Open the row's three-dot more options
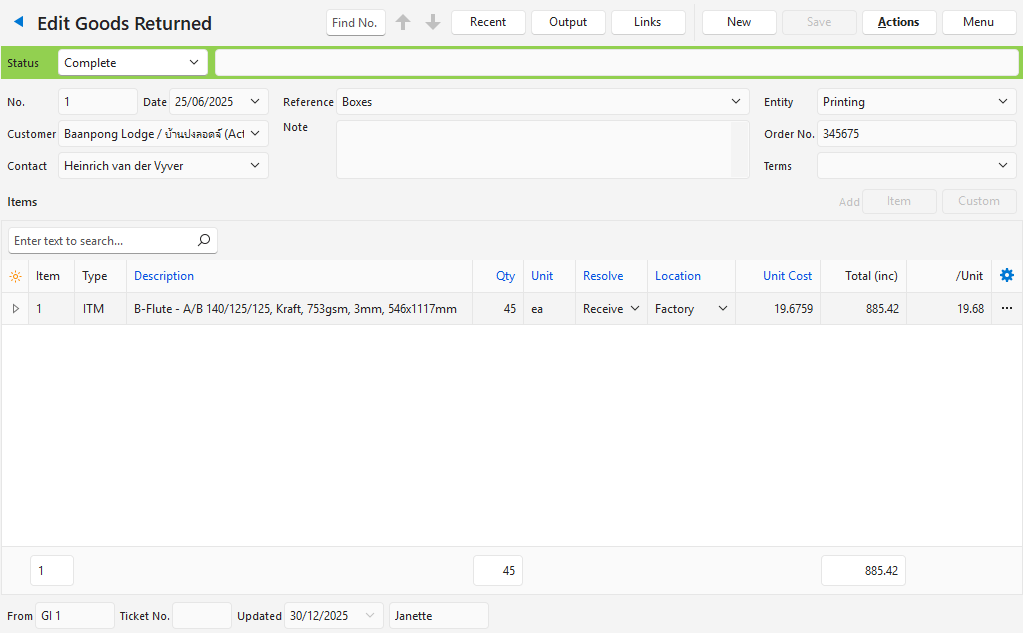Viewport: 1023px width, 633px height. pyautogui.click(x=1006, y=309)
